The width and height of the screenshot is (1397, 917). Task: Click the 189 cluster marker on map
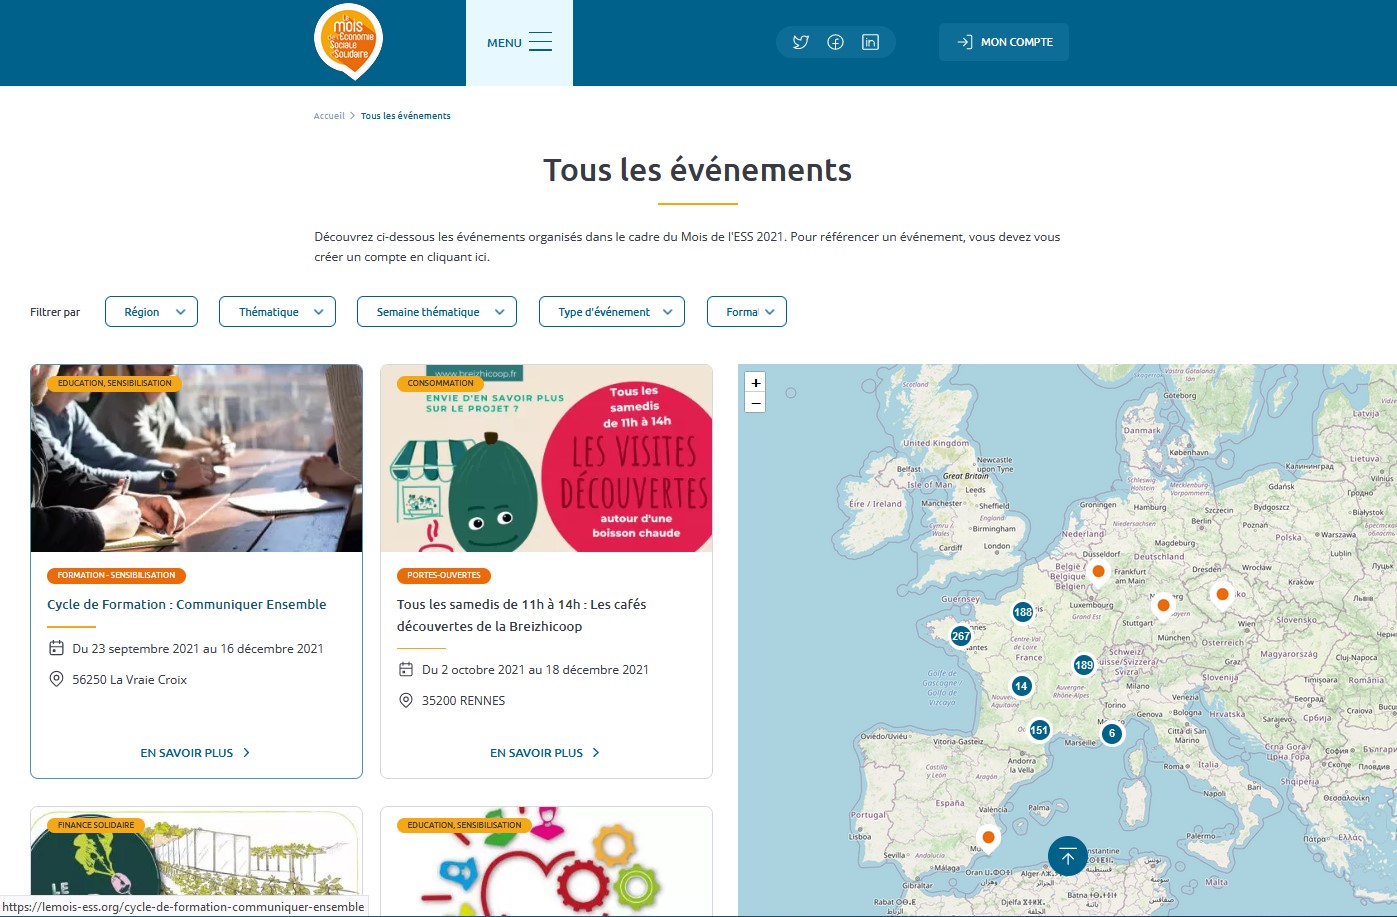coord(1084,665)
